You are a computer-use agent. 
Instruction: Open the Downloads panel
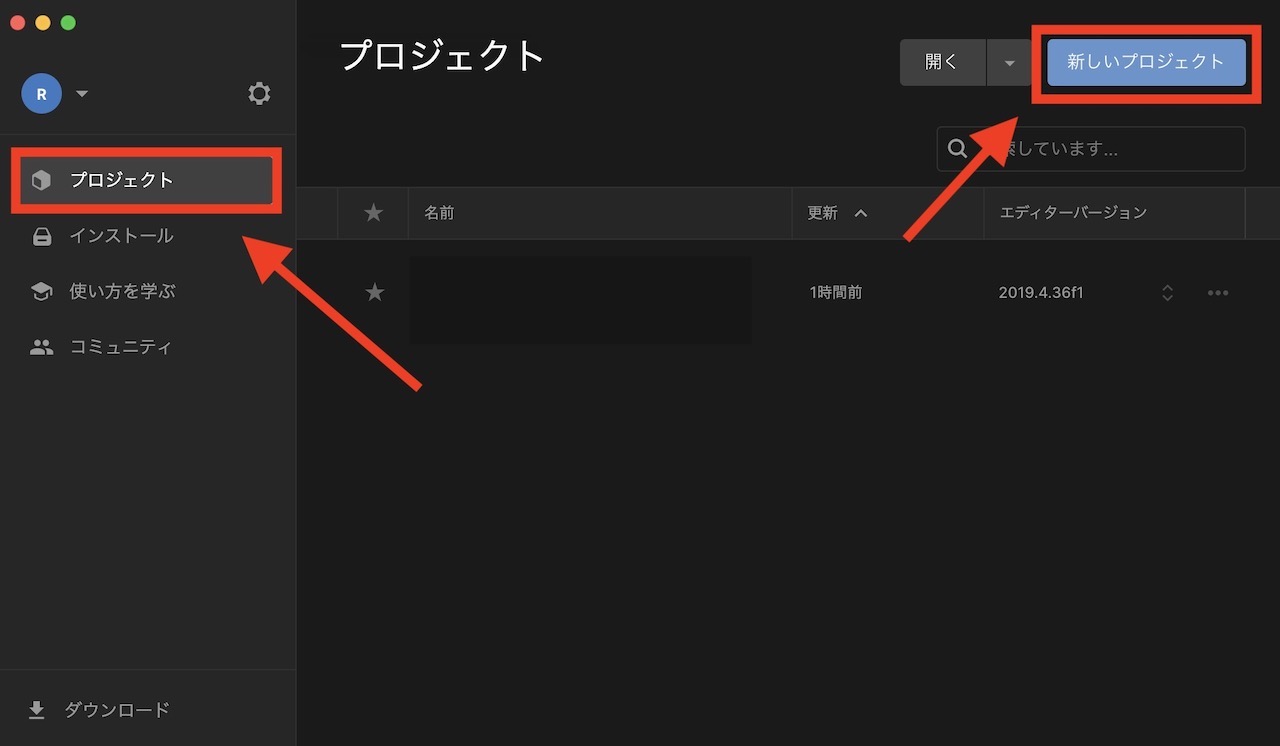click(x=97, y=709)
